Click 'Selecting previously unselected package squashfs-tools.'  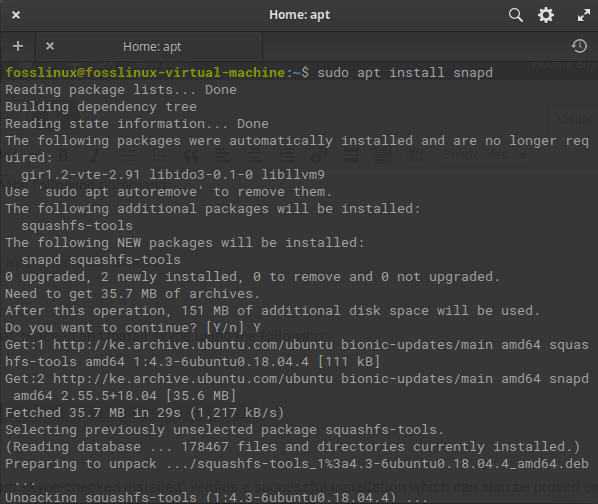coord(225,430)
